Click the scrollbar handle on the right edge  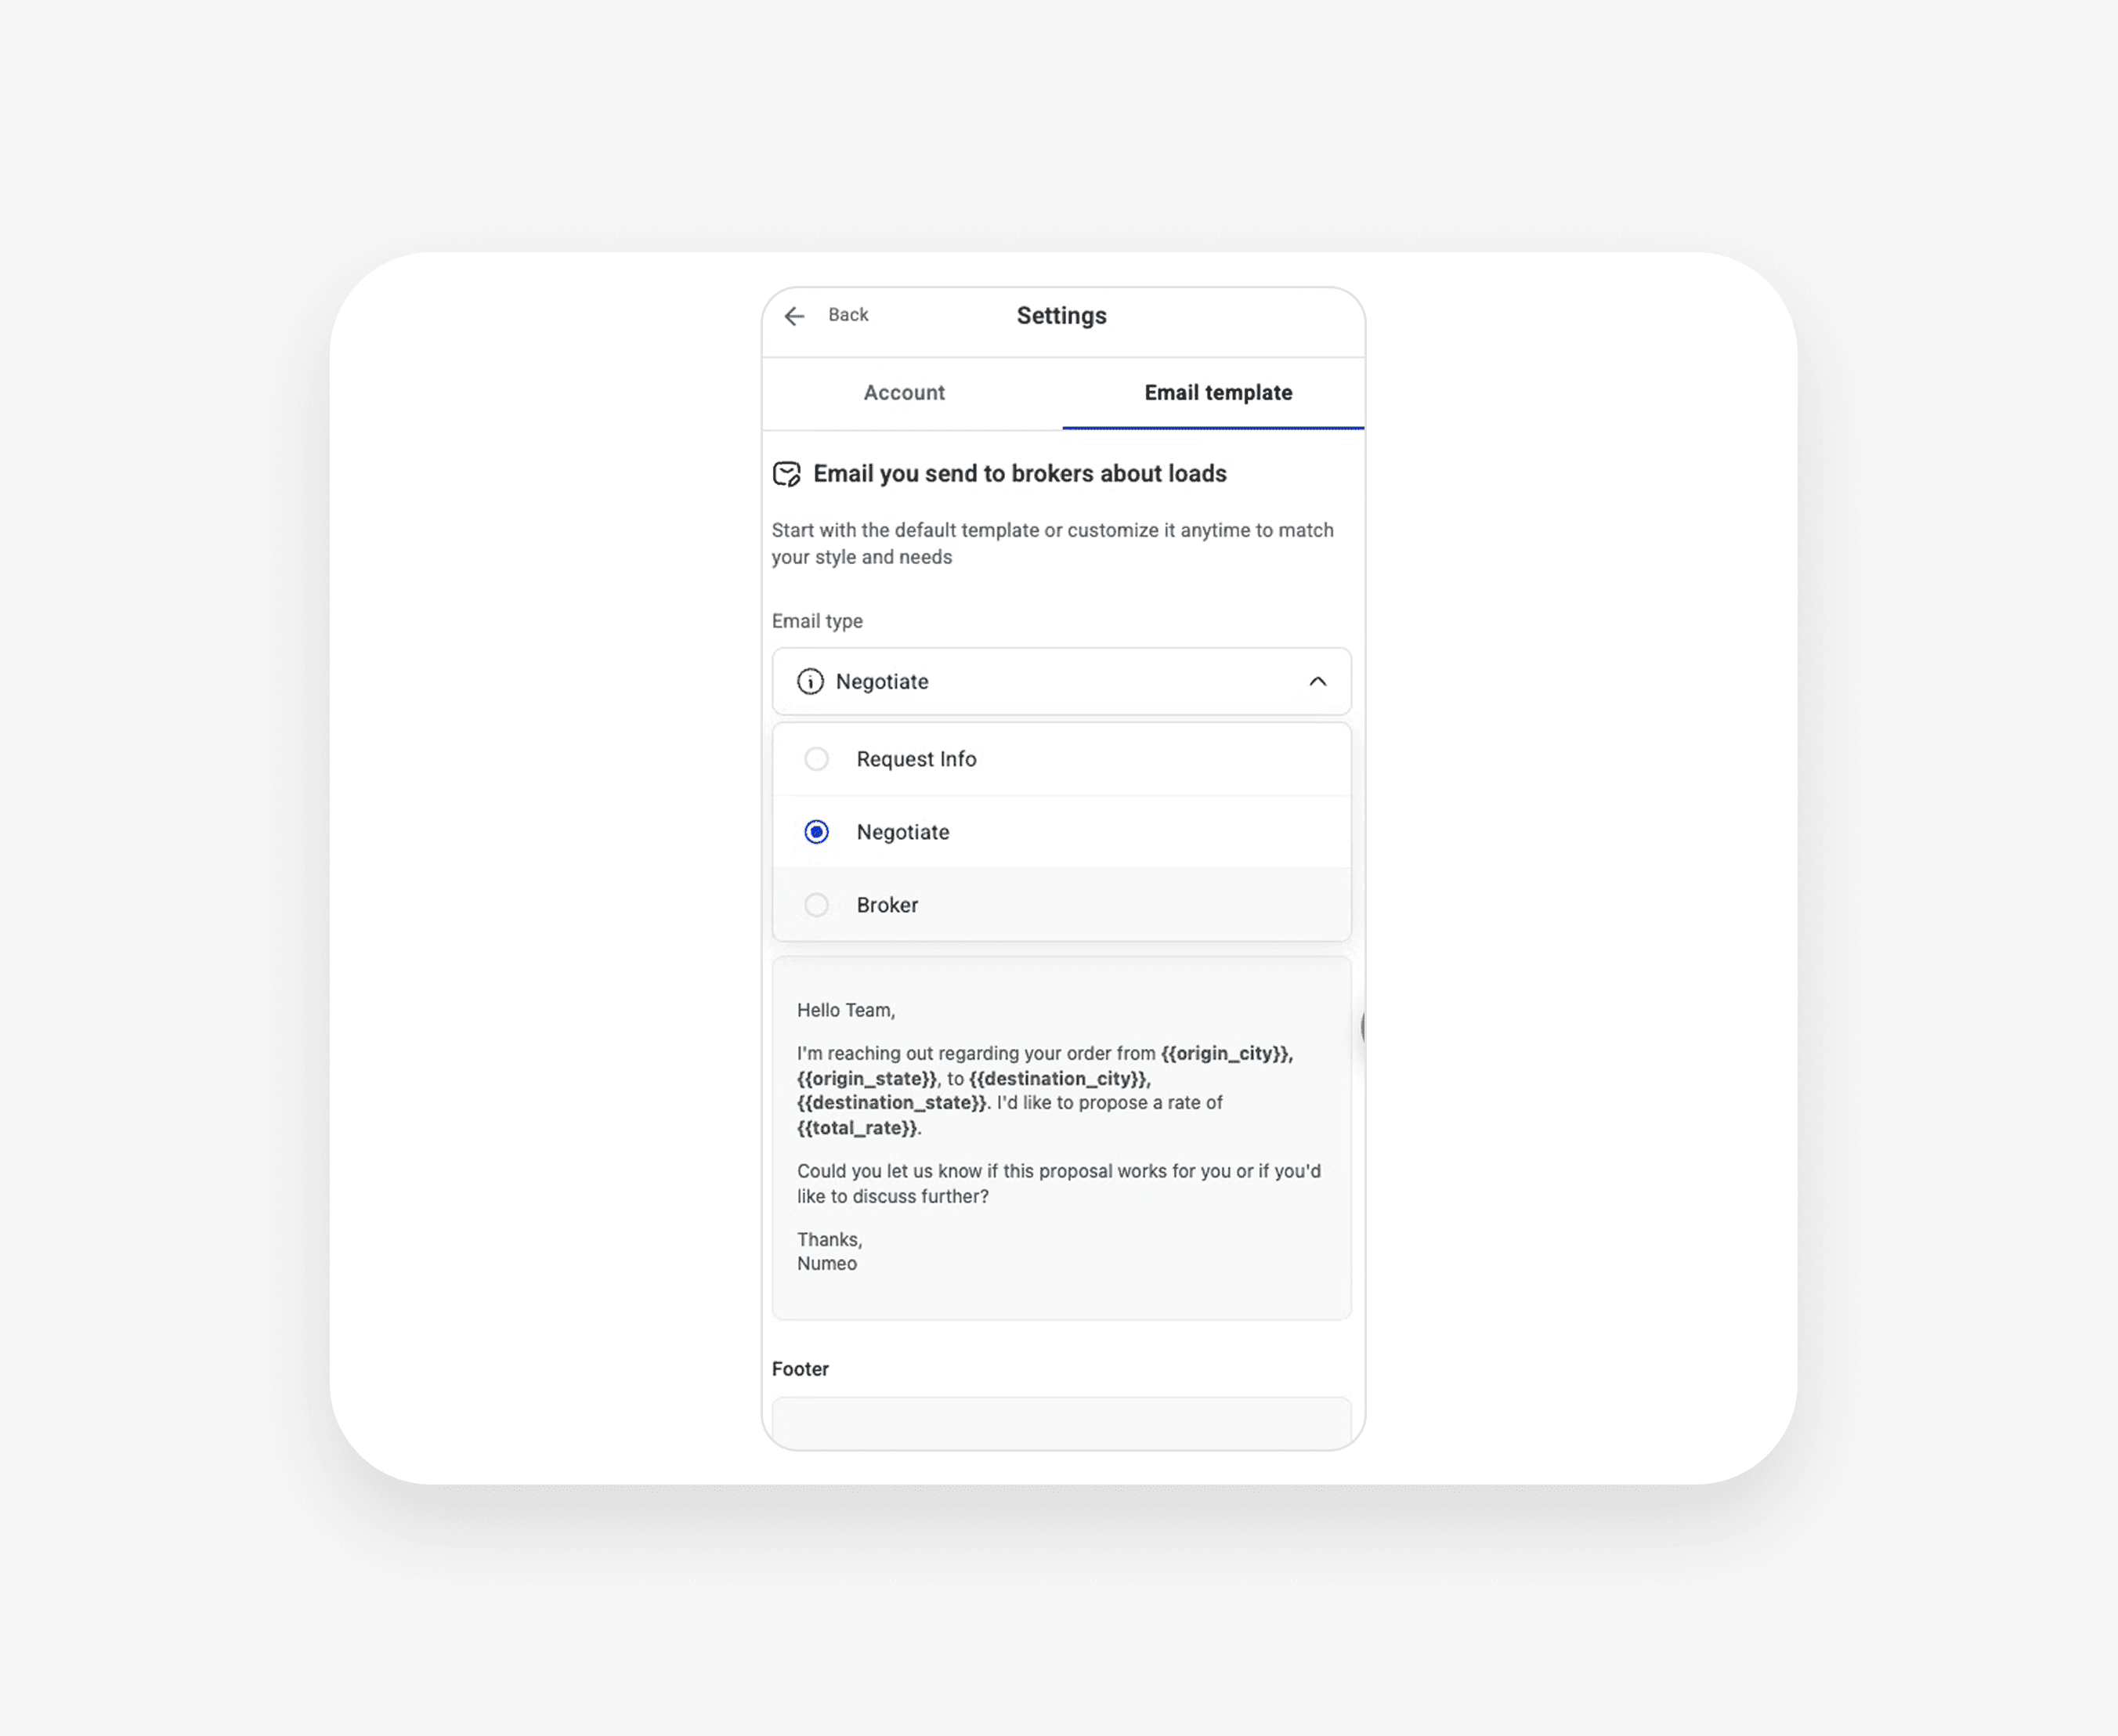(x=1364, y=1028)
